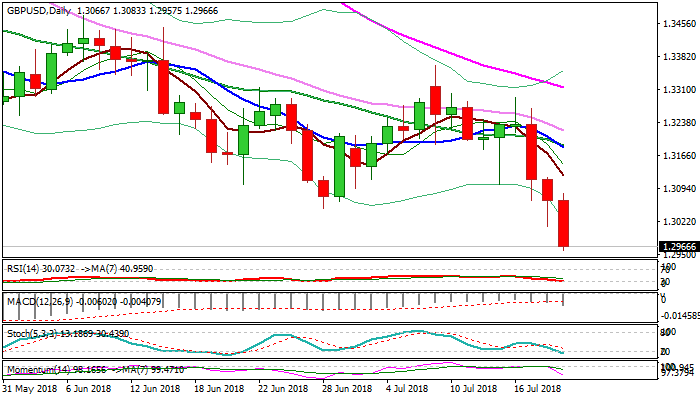This screenshot has height=400, width=700.
Task: Click the 1.31660 price axis label
Action: click(x=678, y=155)
